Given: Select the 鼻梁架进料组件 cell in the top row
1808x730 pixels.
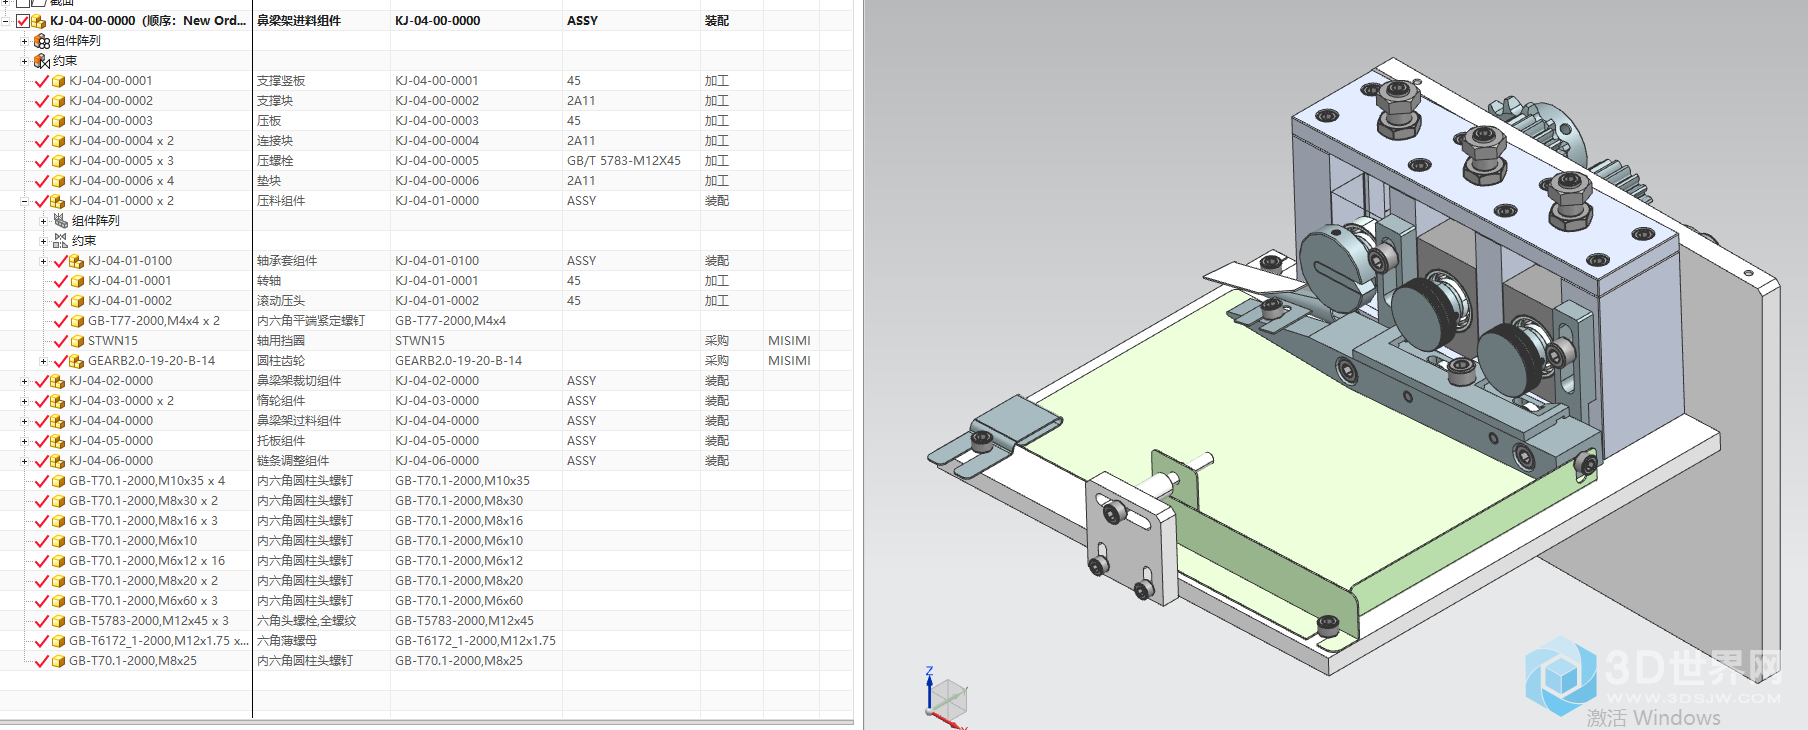Looking at the screenshot, I should (299, 21).
